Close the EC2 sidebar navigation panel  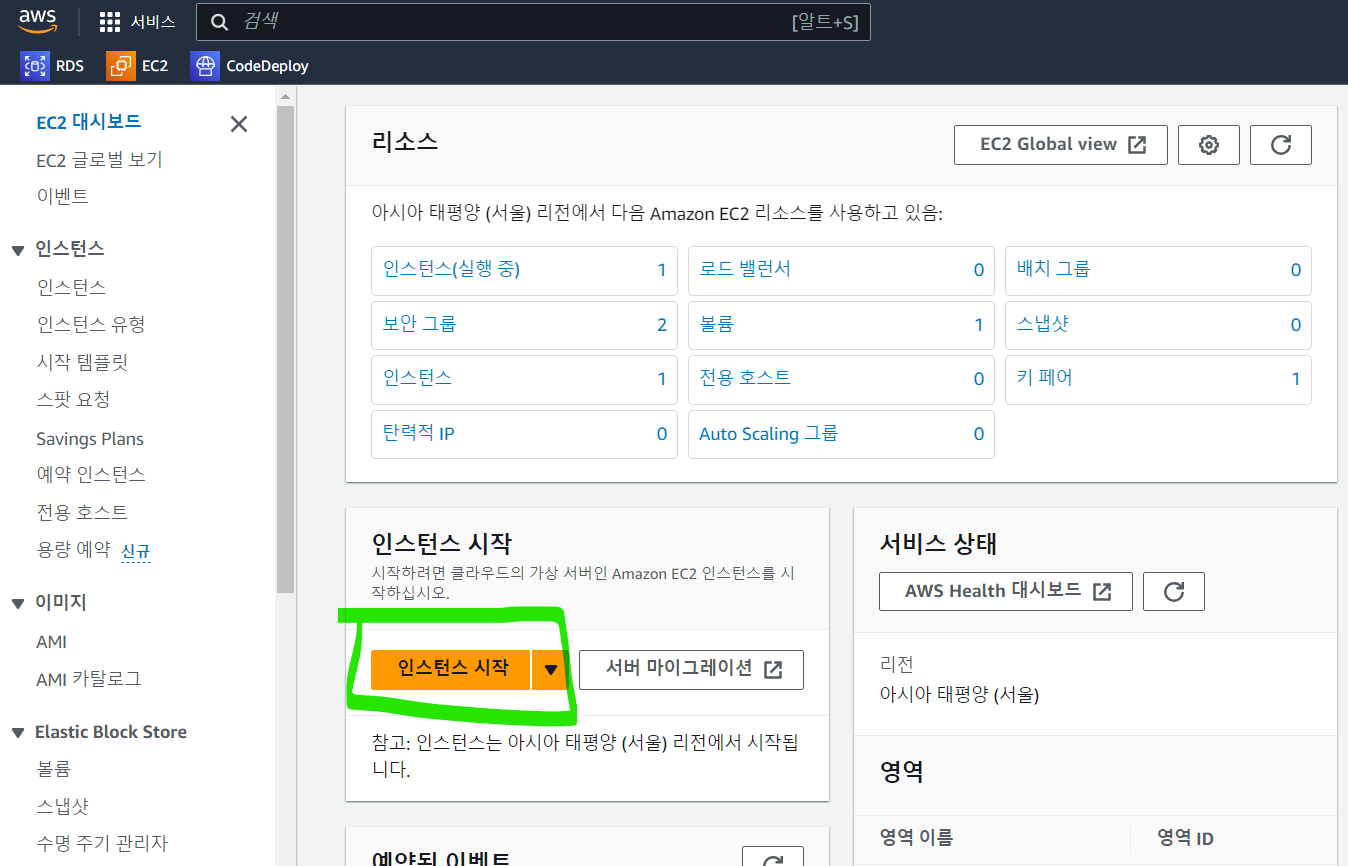[x=239, y=124]
